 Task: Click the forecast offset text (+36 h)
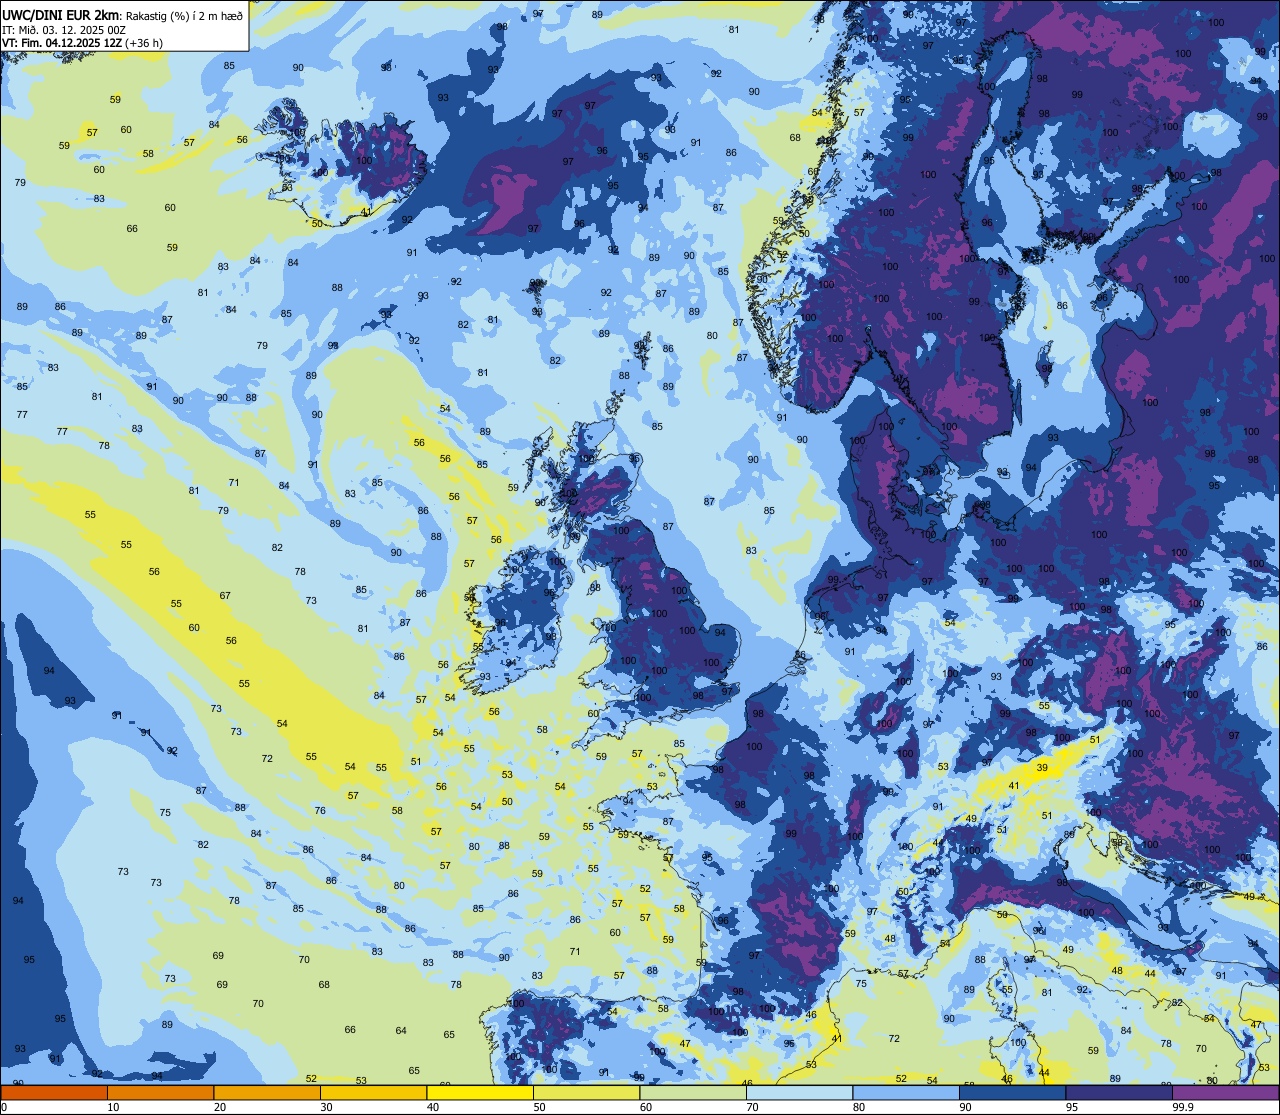point(144,43)
